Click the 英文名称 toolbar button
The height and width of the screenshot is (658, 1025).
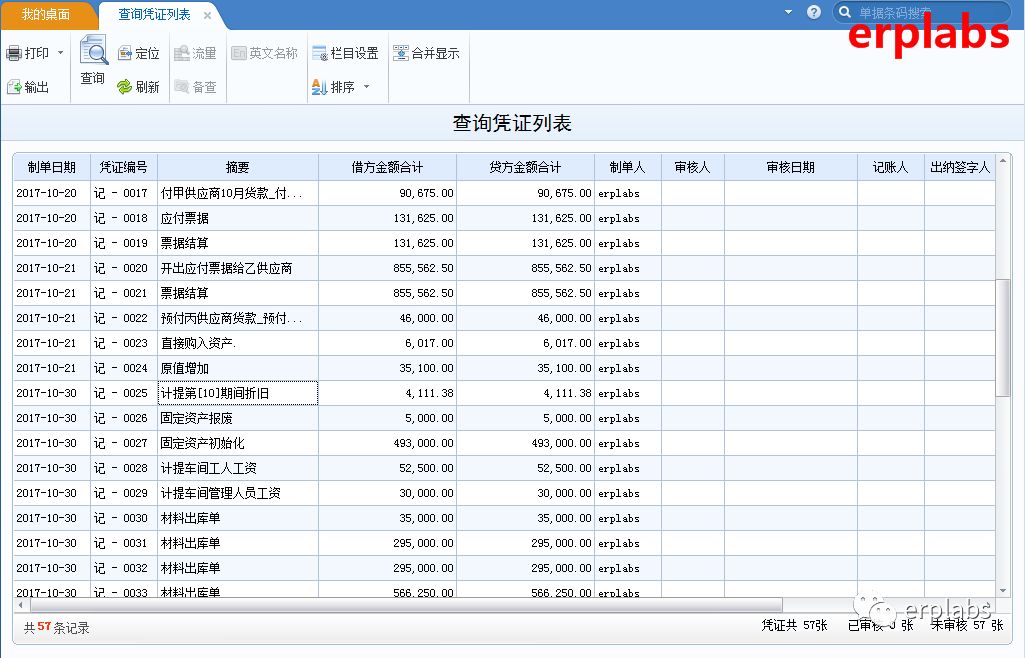pyautogui.click(x=264, y=53)
